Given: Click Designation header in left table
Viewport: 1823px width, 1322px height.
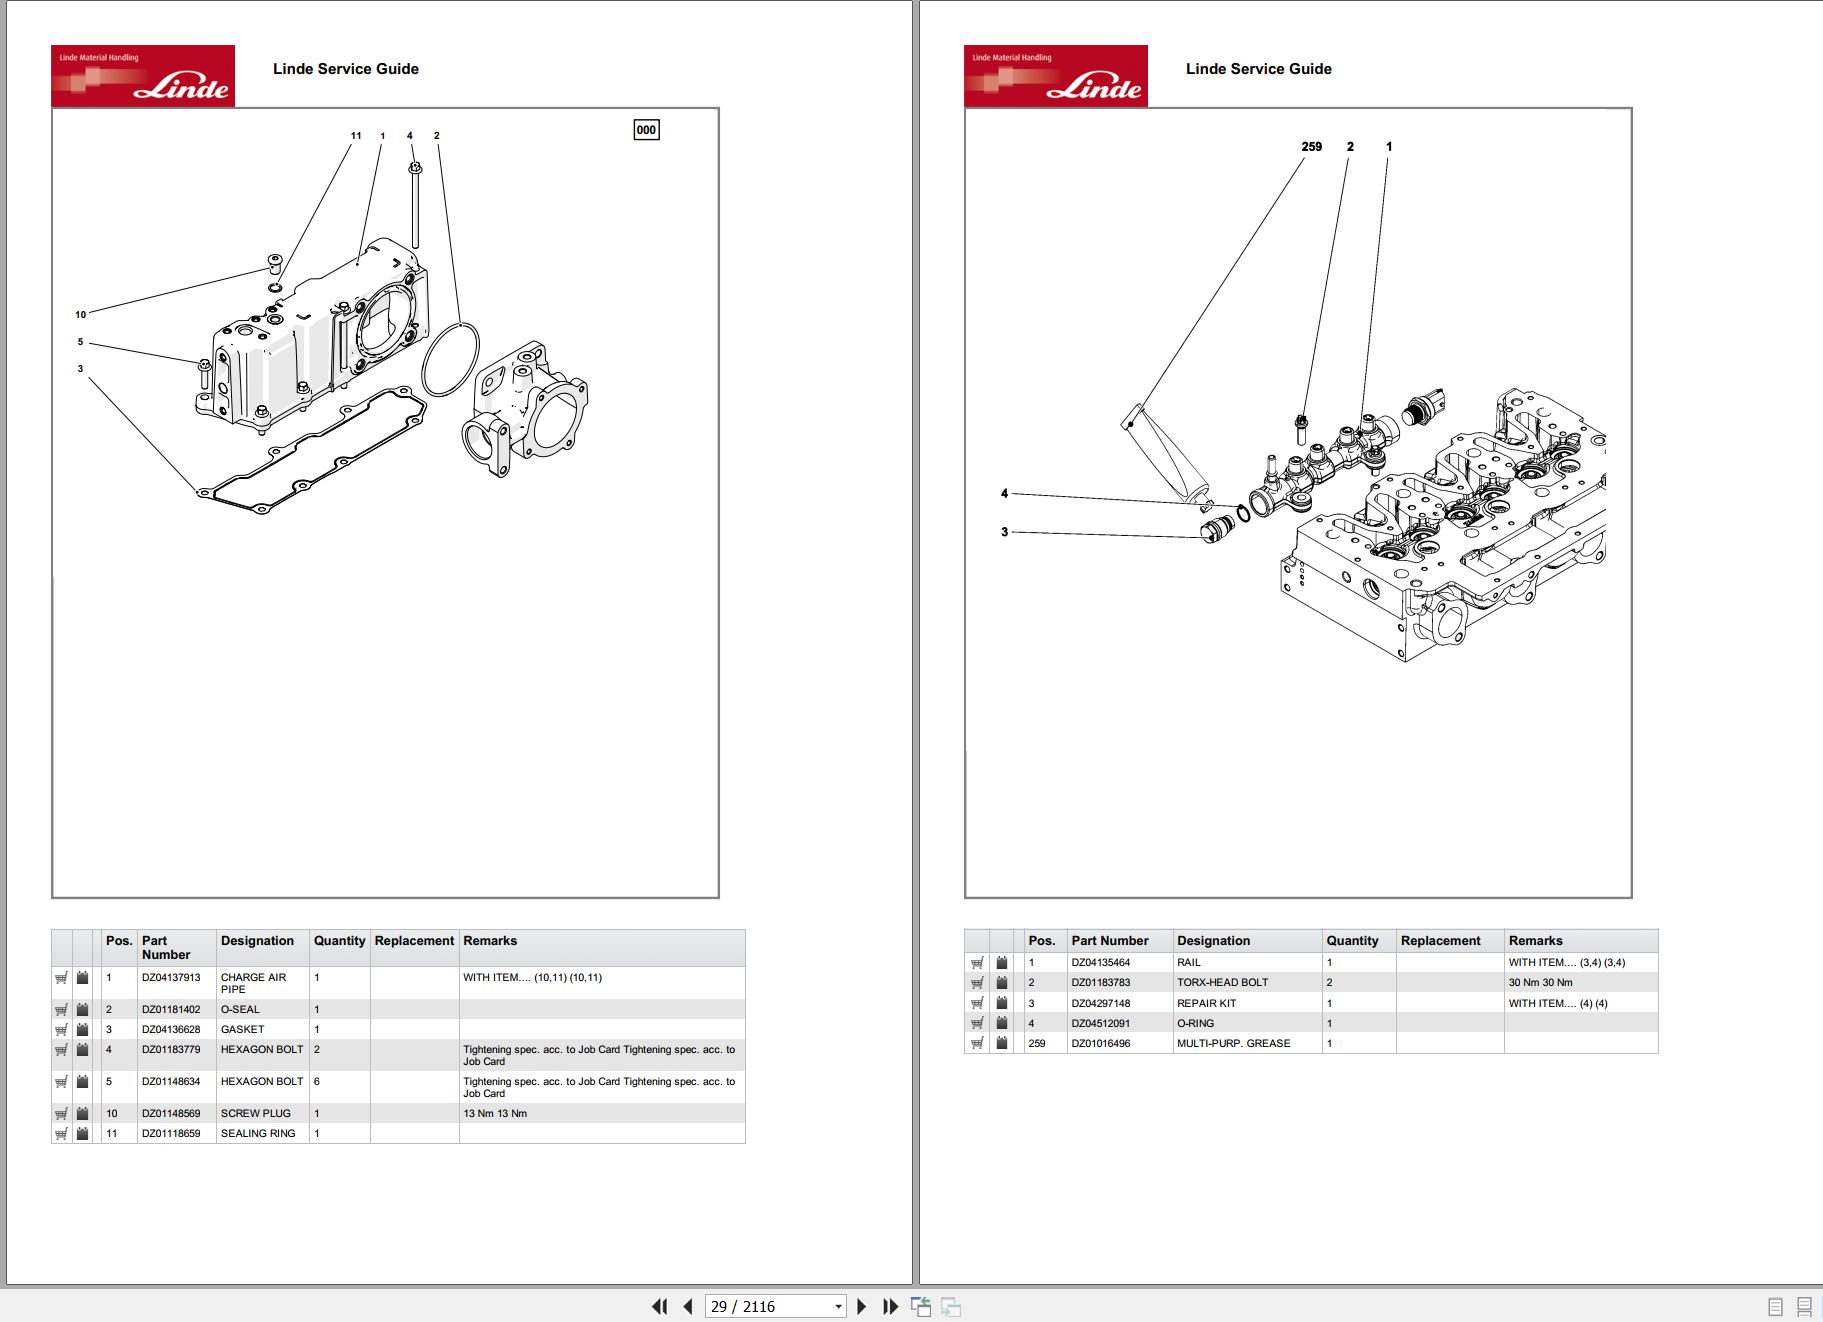Looking at the screenshot, I should [257, 941].
